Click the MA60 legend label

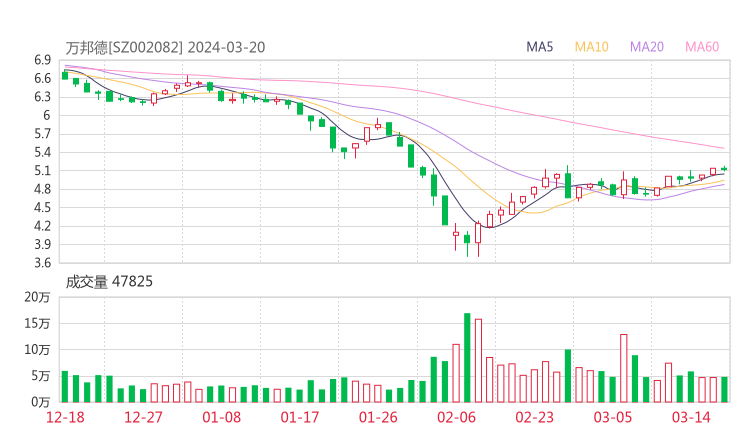pos(702,47)
